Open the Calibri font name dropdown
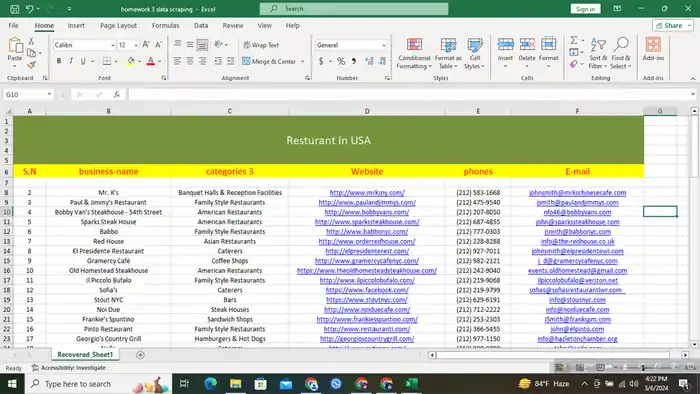The width and height of the screenshot is (700, 394). [112, 45]
